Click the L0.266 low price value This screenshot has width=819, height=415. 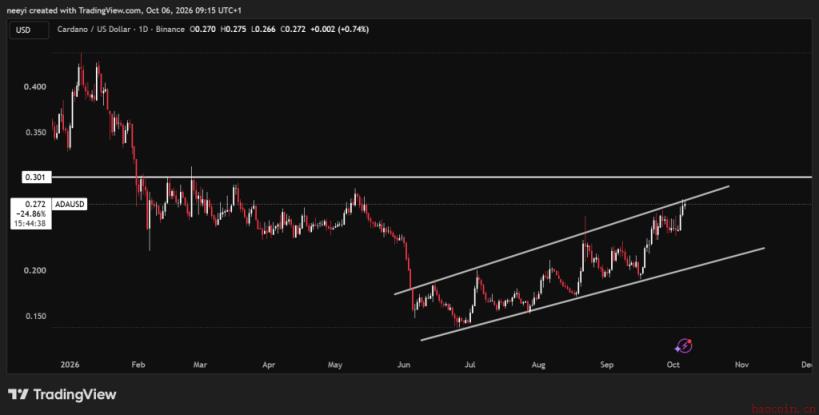tap(263, 30)
